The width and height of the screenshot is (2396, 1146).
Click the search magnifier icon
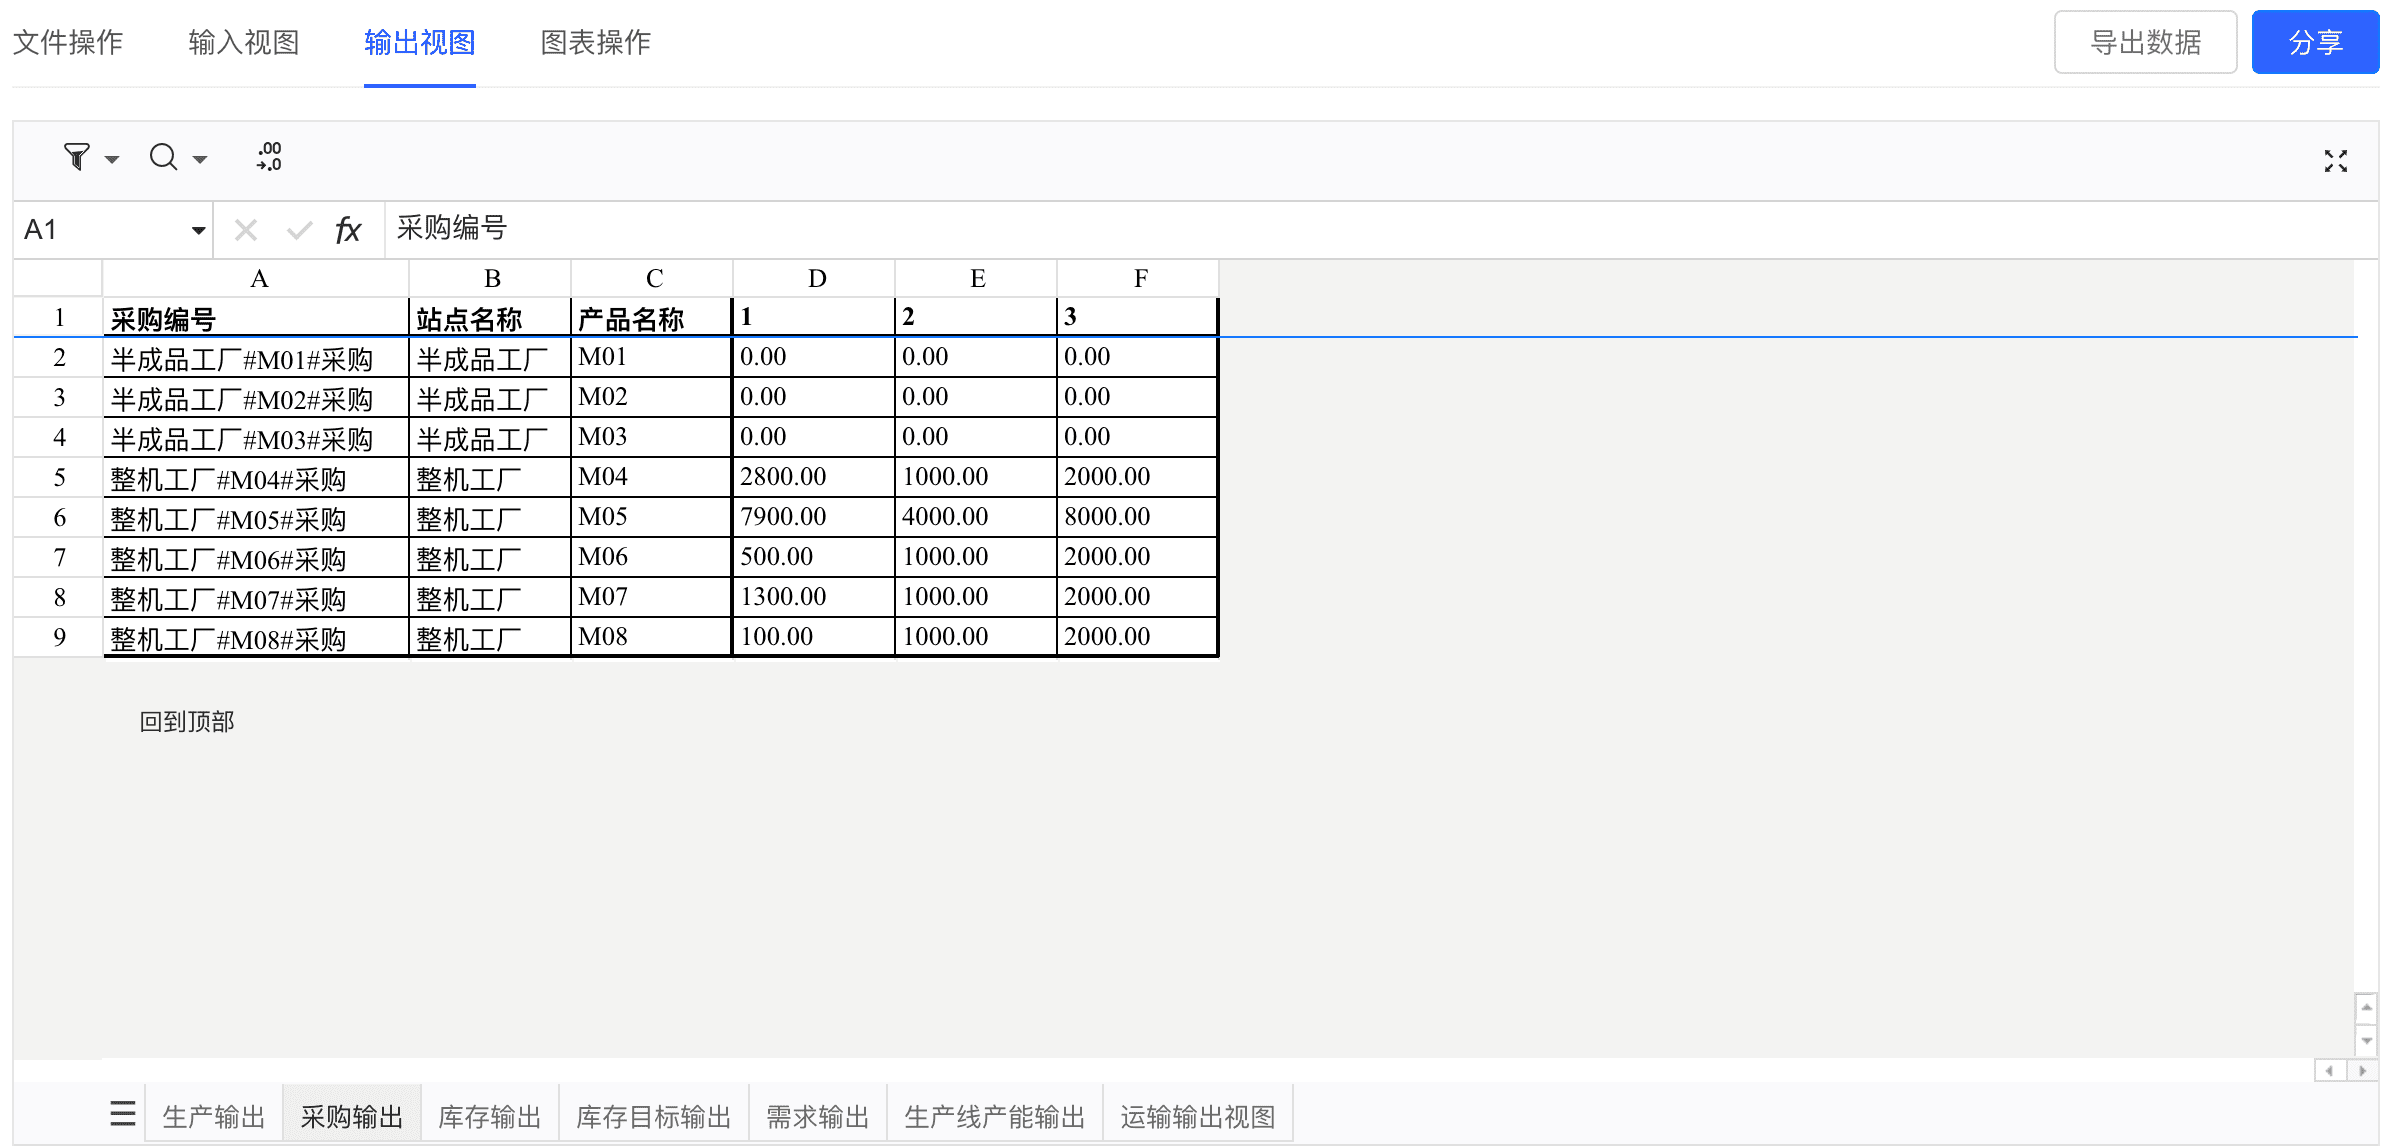pos(163,157)
